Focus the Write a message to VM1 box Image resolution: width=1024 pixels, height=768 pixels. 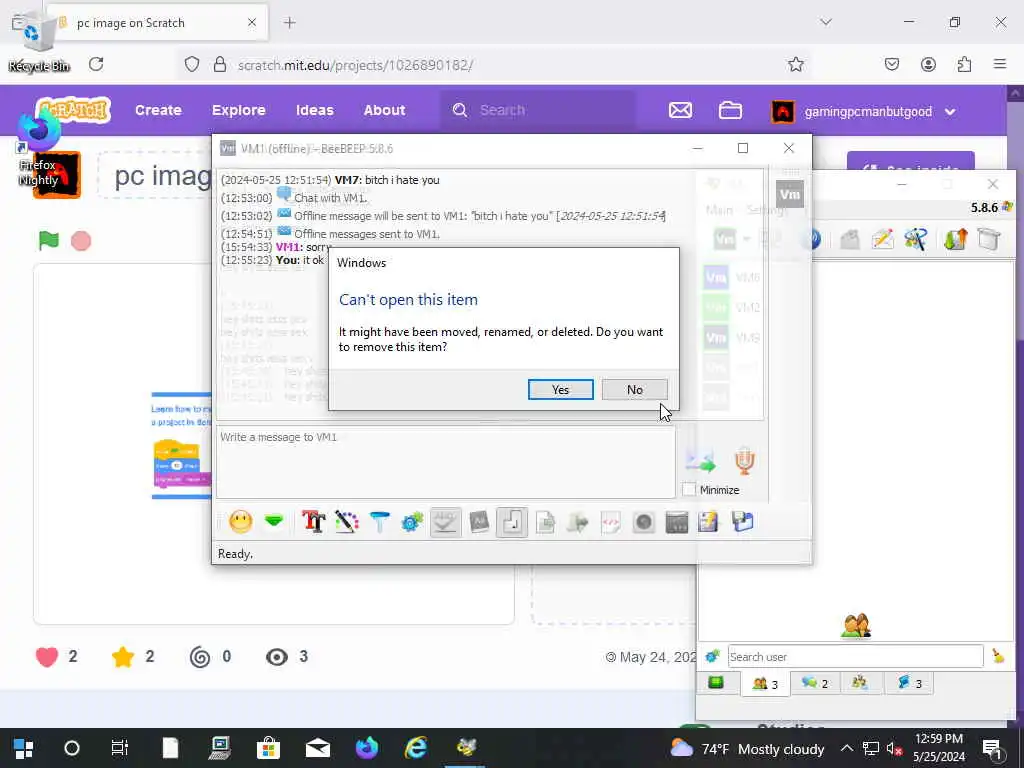coord(445,462)
